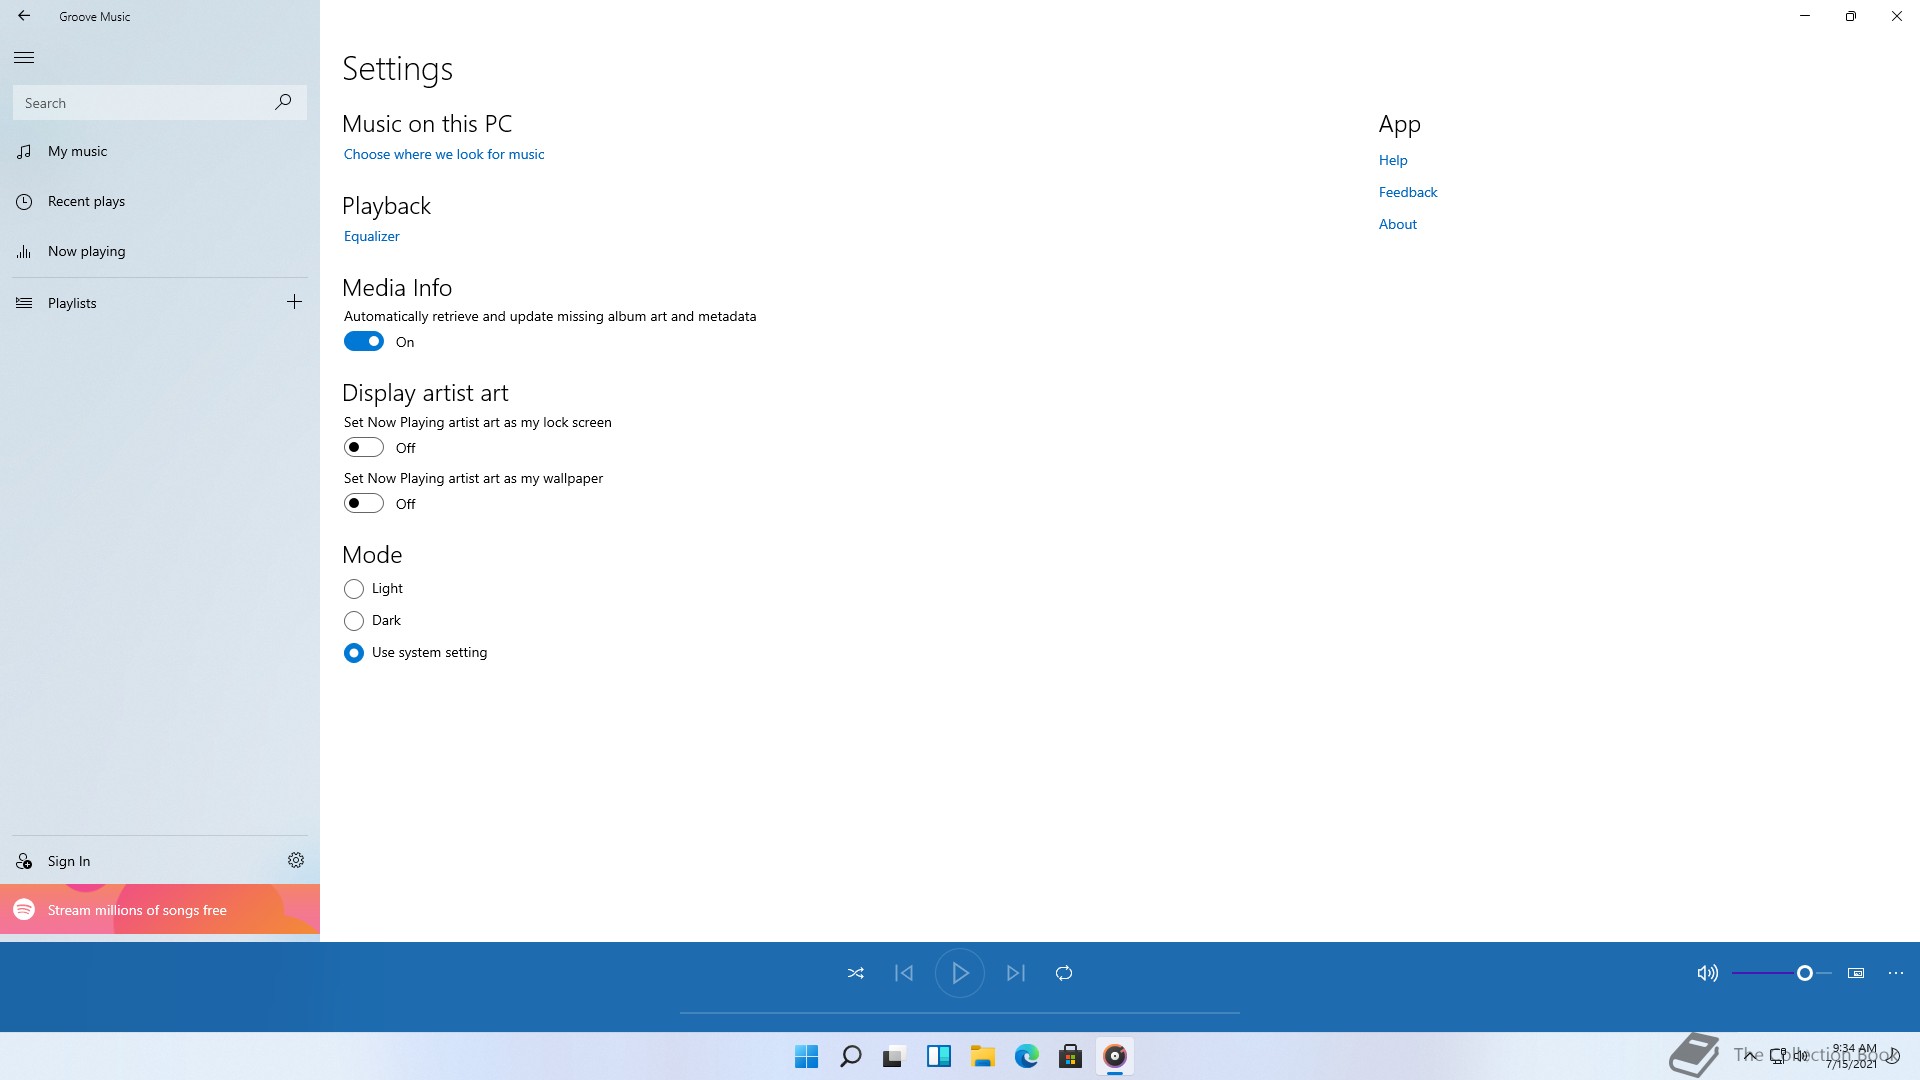Create new playlist with plus icon
The height and width of the screenshot is (1080, 1920).
coord(294,302)
